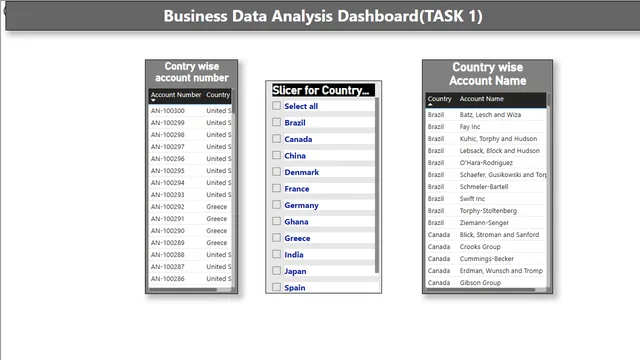Select the O'Hara-Rodriguez account
The image size is (640, 360).
click(486, 162)
